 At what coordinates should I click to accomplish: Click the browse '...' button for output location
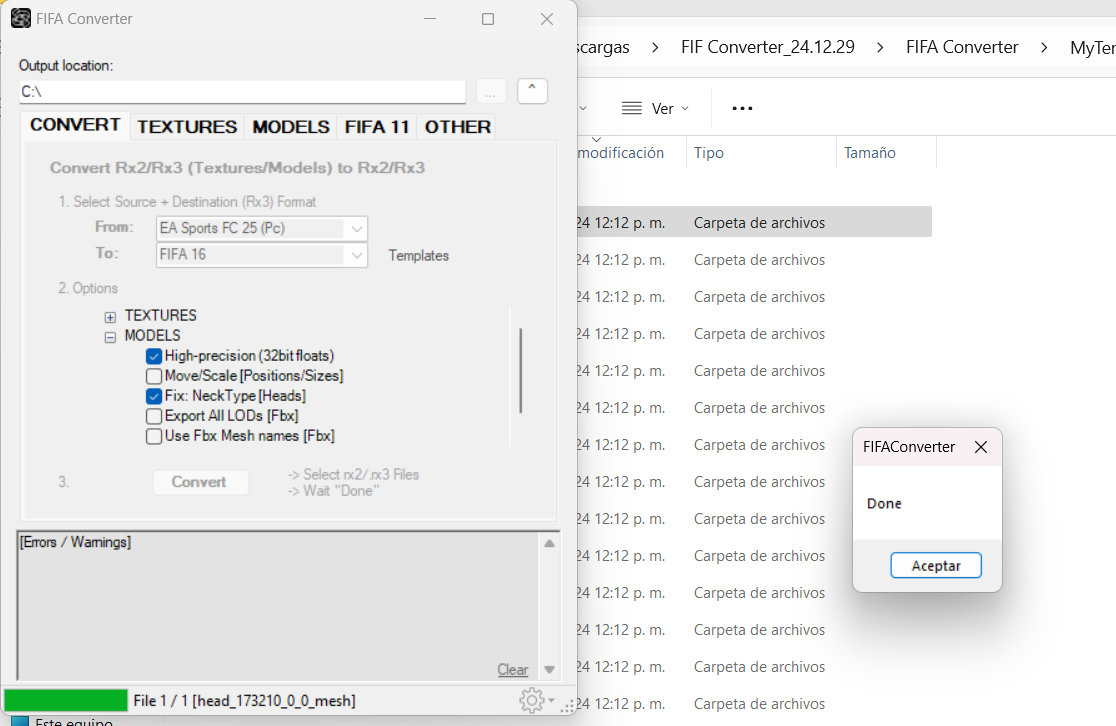[490, 92]
